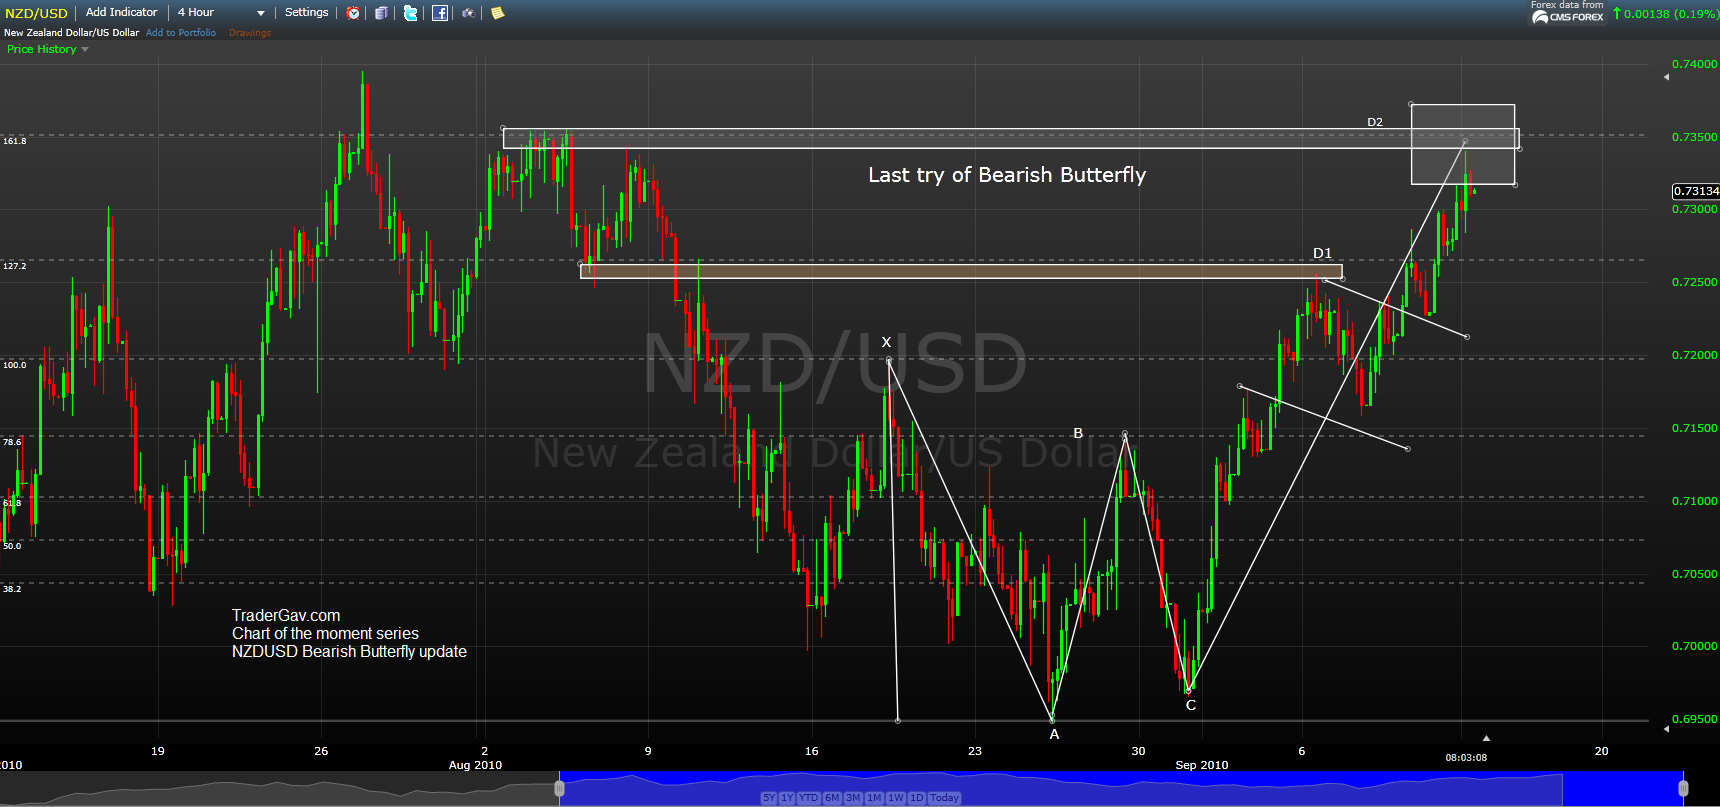Click the Add to Portfolio link
The width and height of the screenshot is (1720, 807).
[x=181, y=33]
